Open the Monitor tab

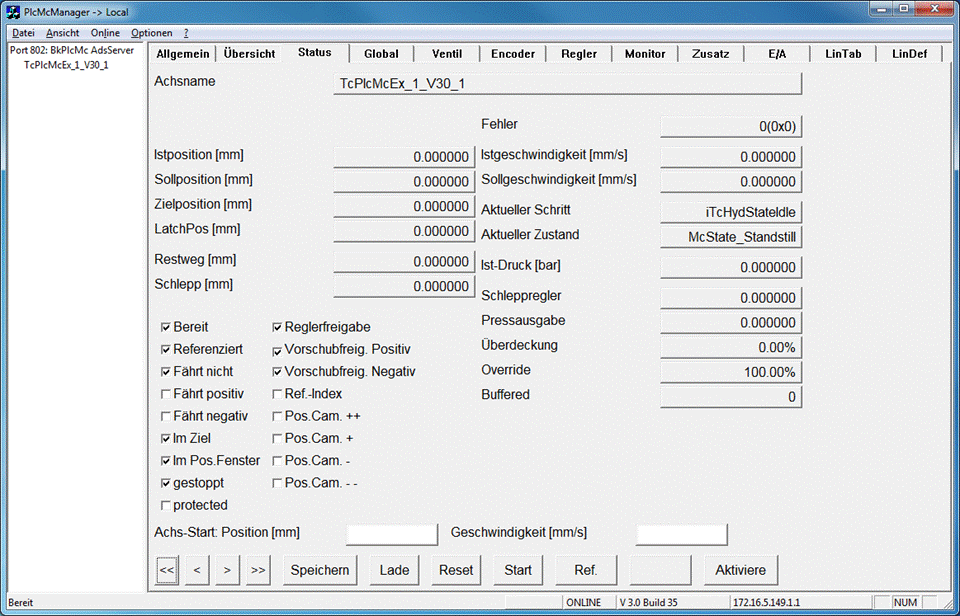(x=645, y=54)
